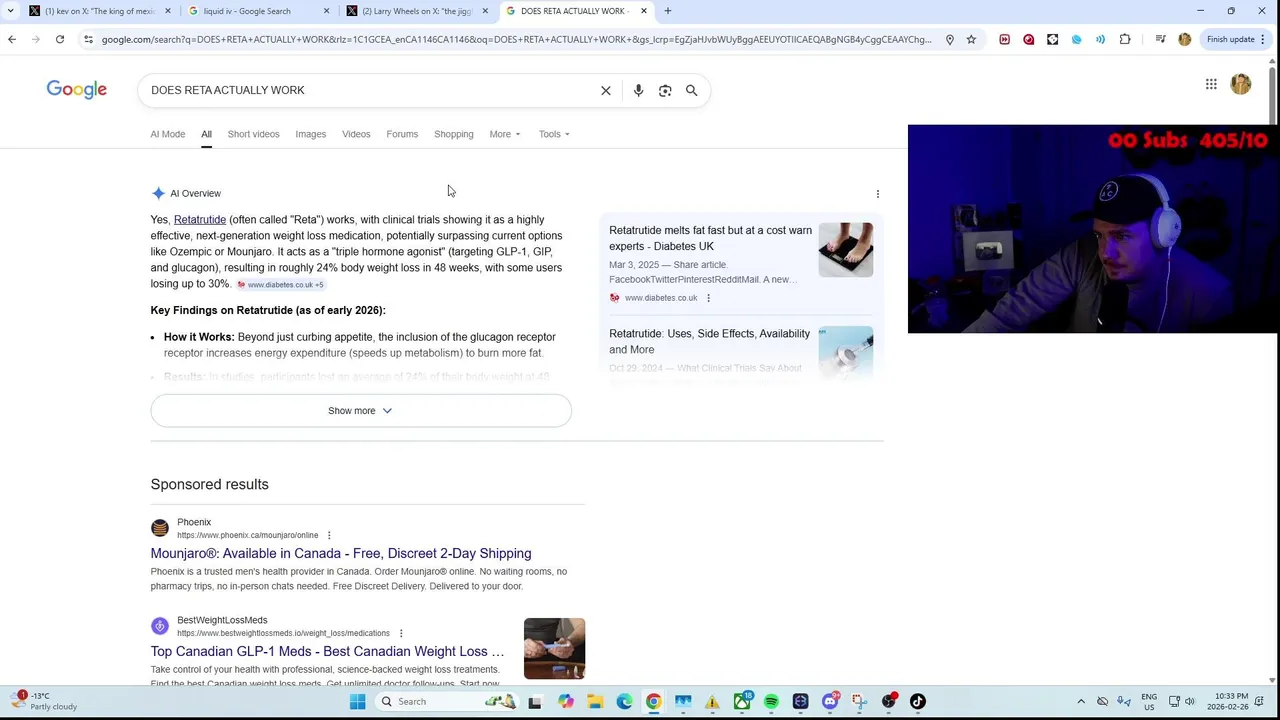This screenshot has height=720, width=1280.
Task: Open the Tools dropdown
Action: (554, 134)
